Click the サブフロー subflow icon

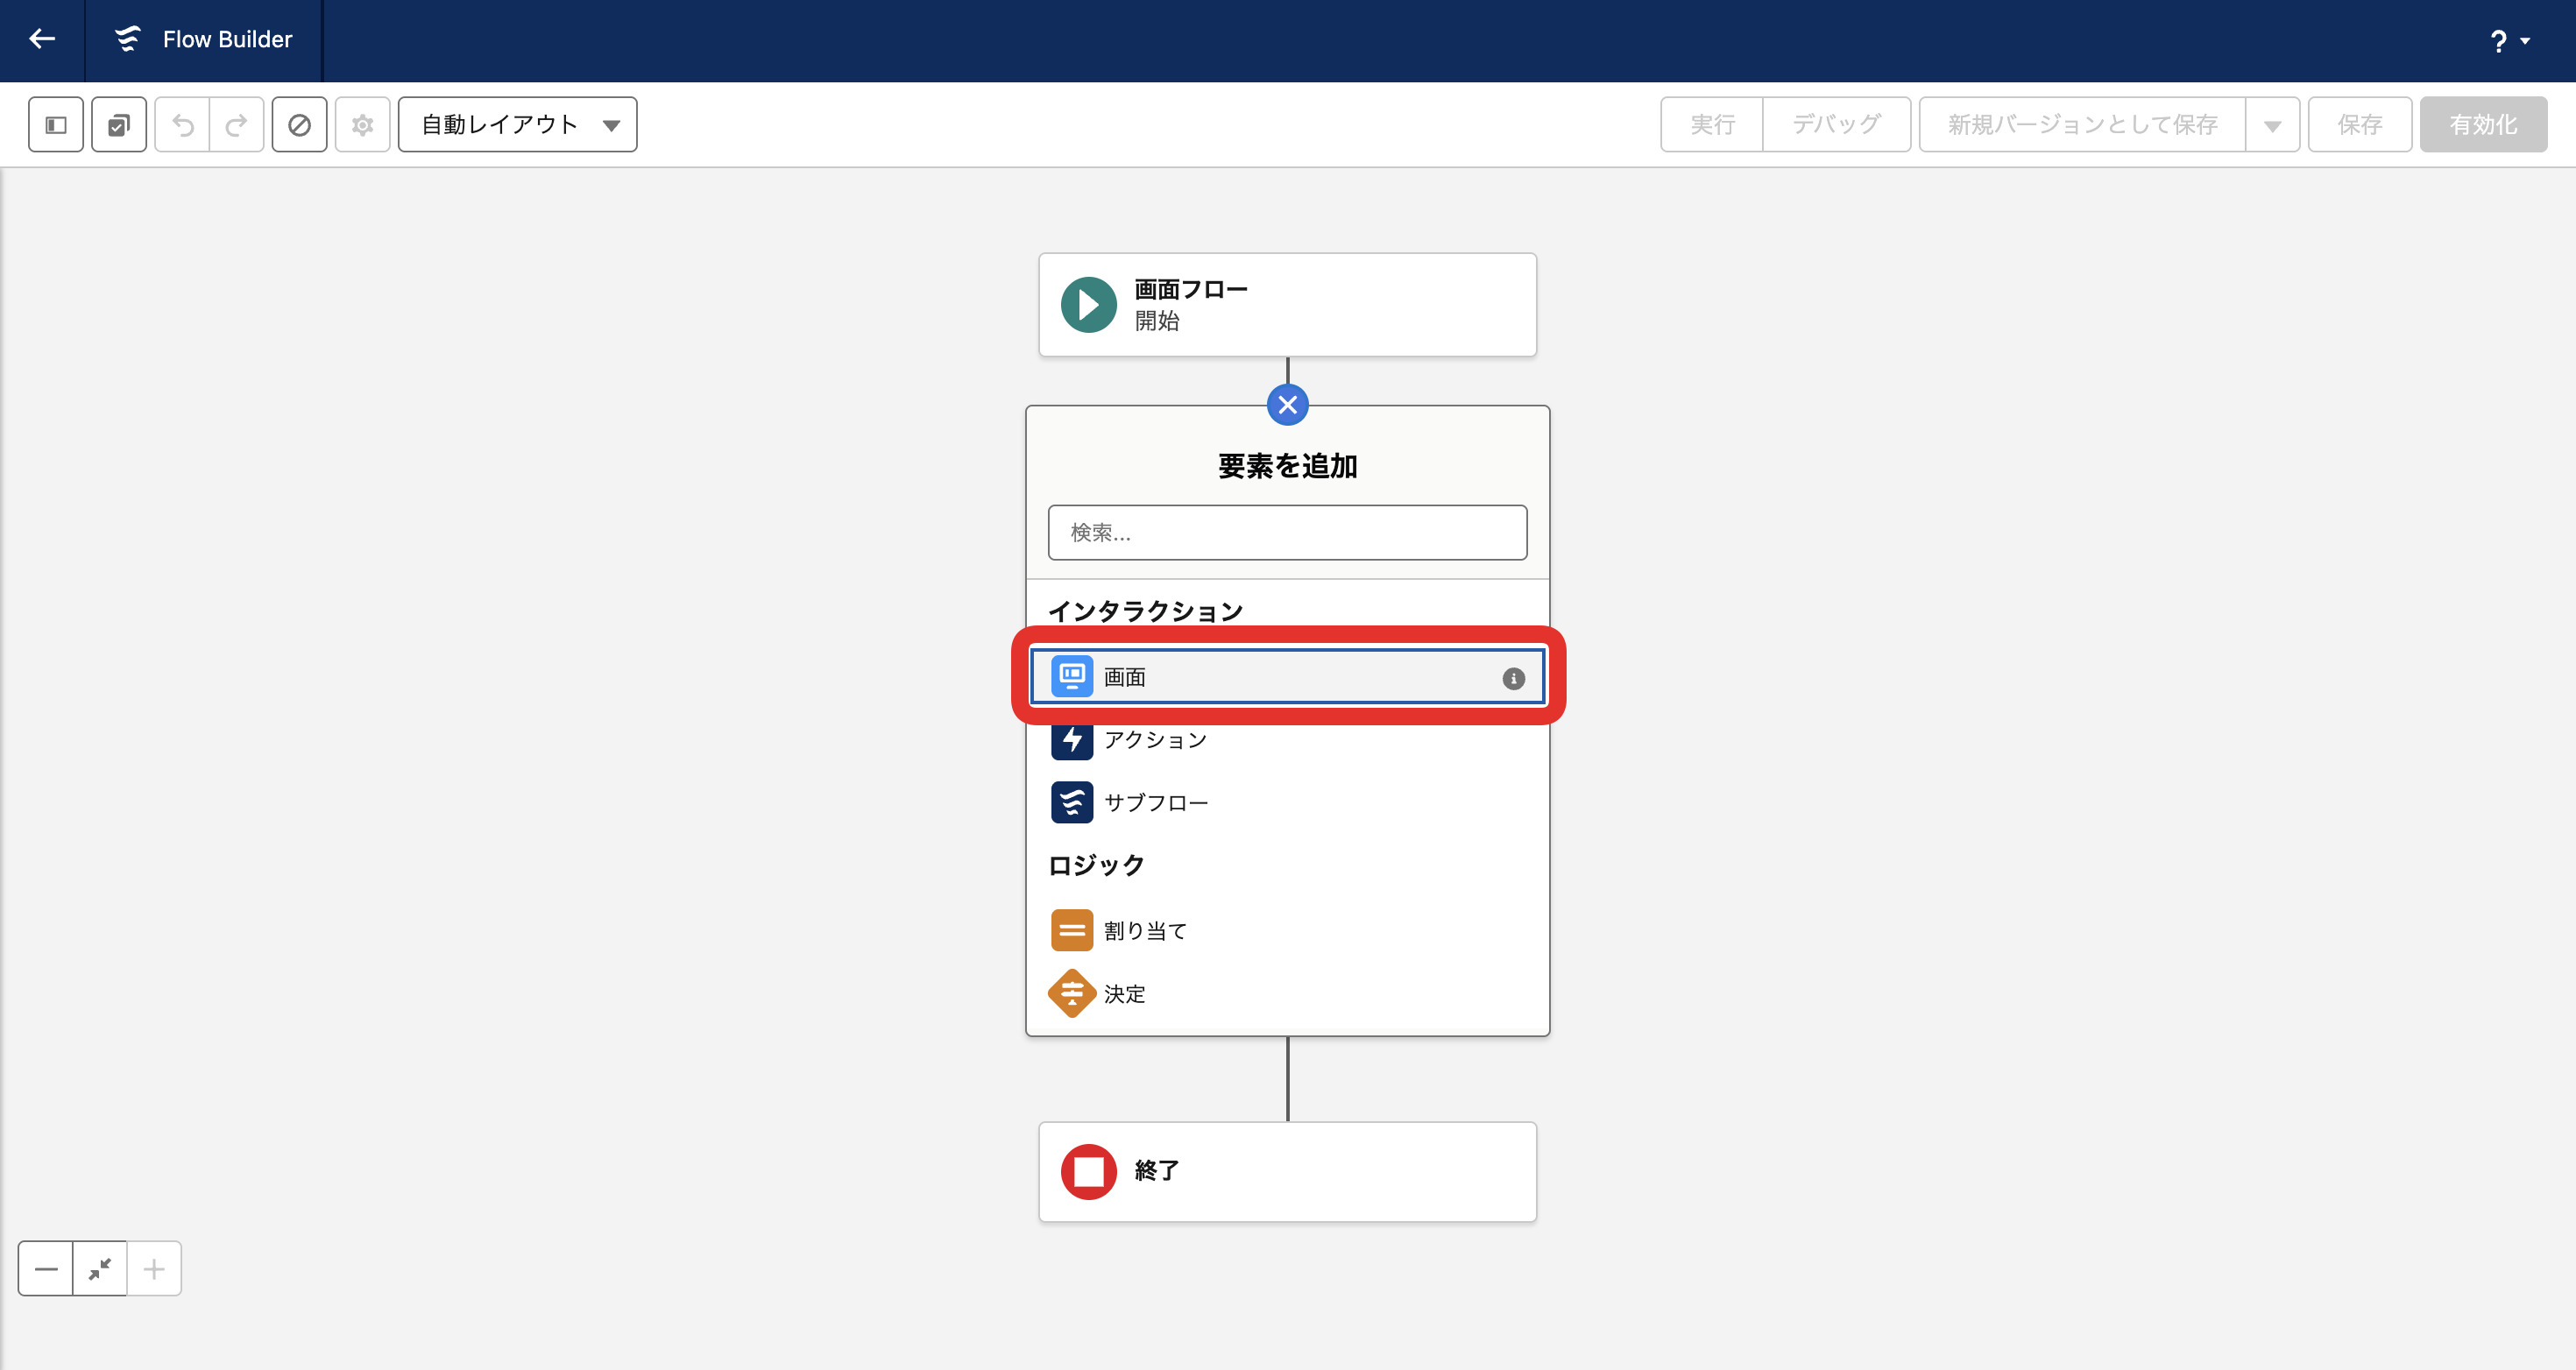click(1072, 802)
